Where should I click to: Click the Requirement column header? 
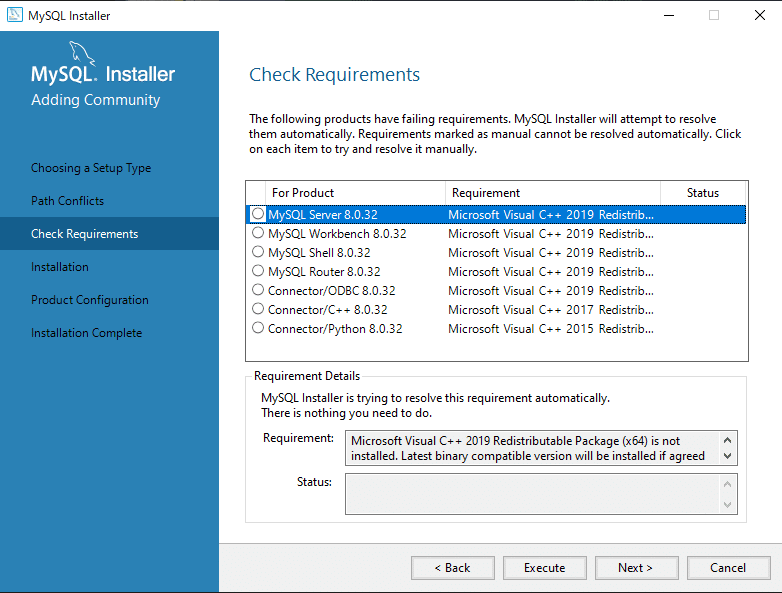[553, 193]
